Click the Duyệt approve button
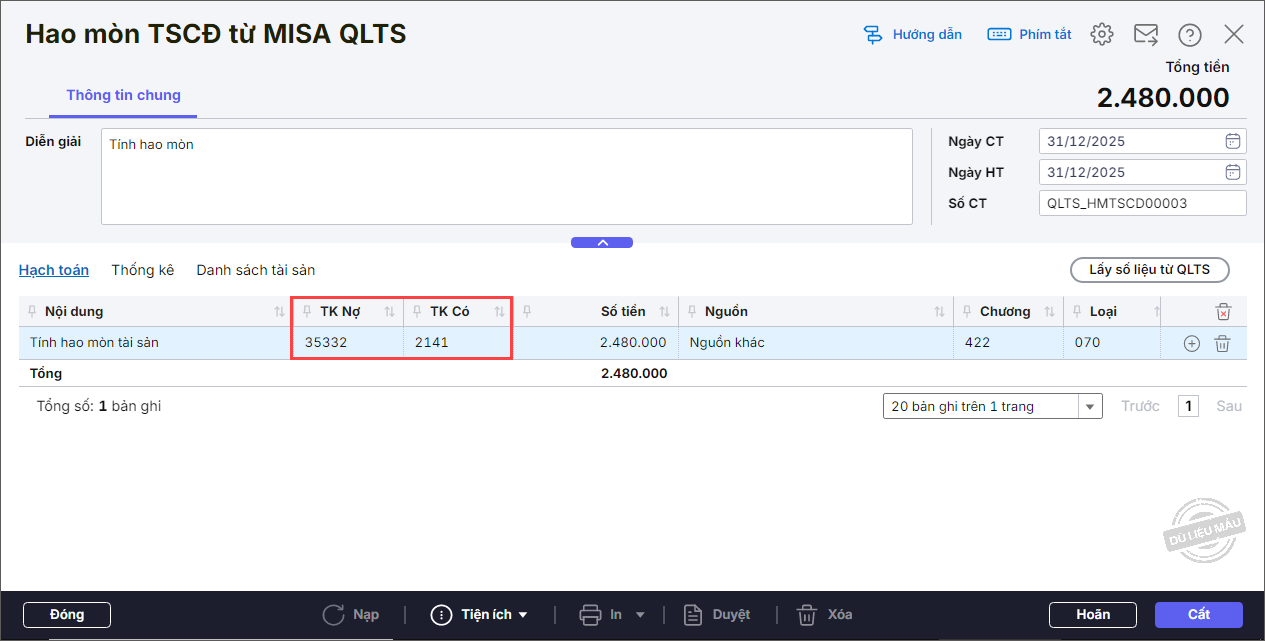1265x641 pixels. (x=717, y=615)
